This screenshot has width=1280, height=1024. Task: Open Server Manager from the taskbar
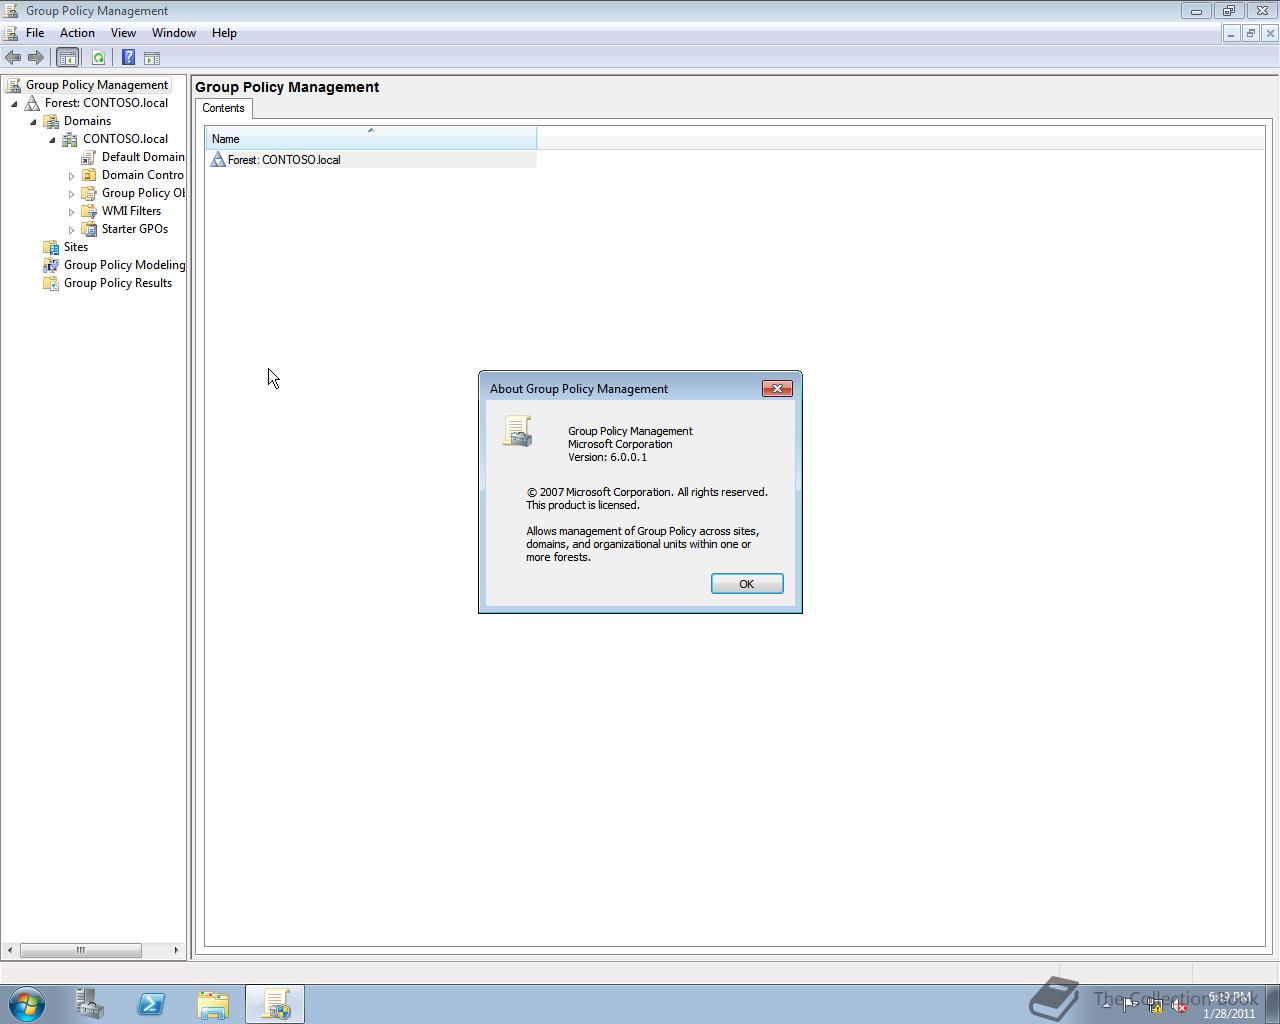[x=89, y=1004]
